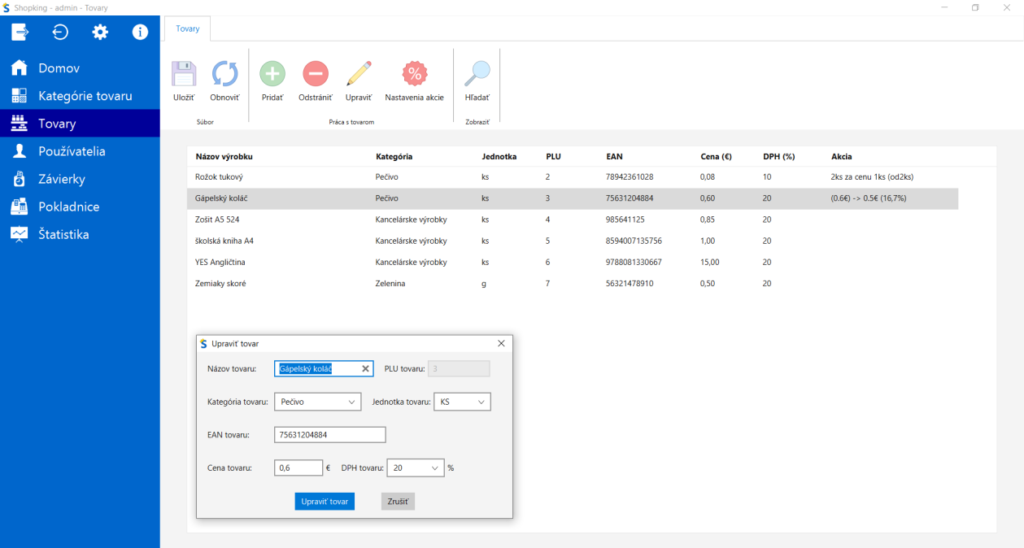Click the EAN tovaru input field
The height and width of the screenshot is (548, 1024).
coord(329,435)
